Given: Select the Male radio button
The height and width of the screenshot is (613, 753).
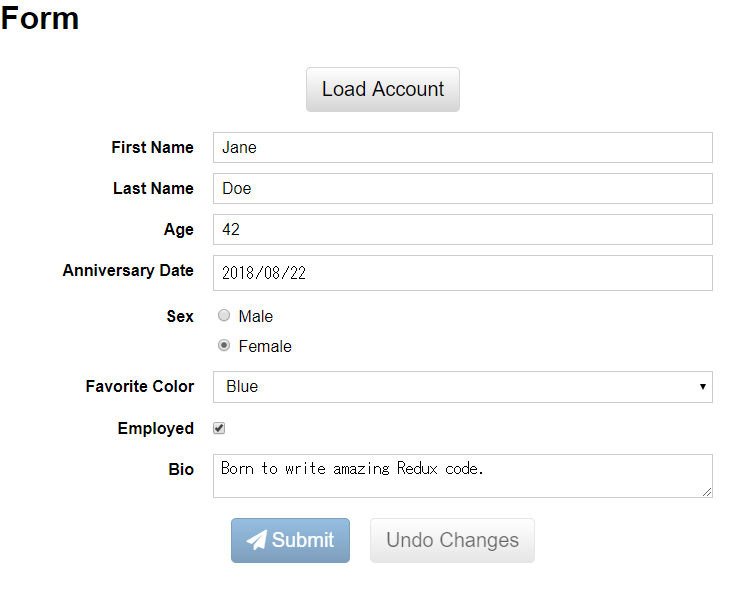Looking at the screenshot, I should click(x=224, y=316).
